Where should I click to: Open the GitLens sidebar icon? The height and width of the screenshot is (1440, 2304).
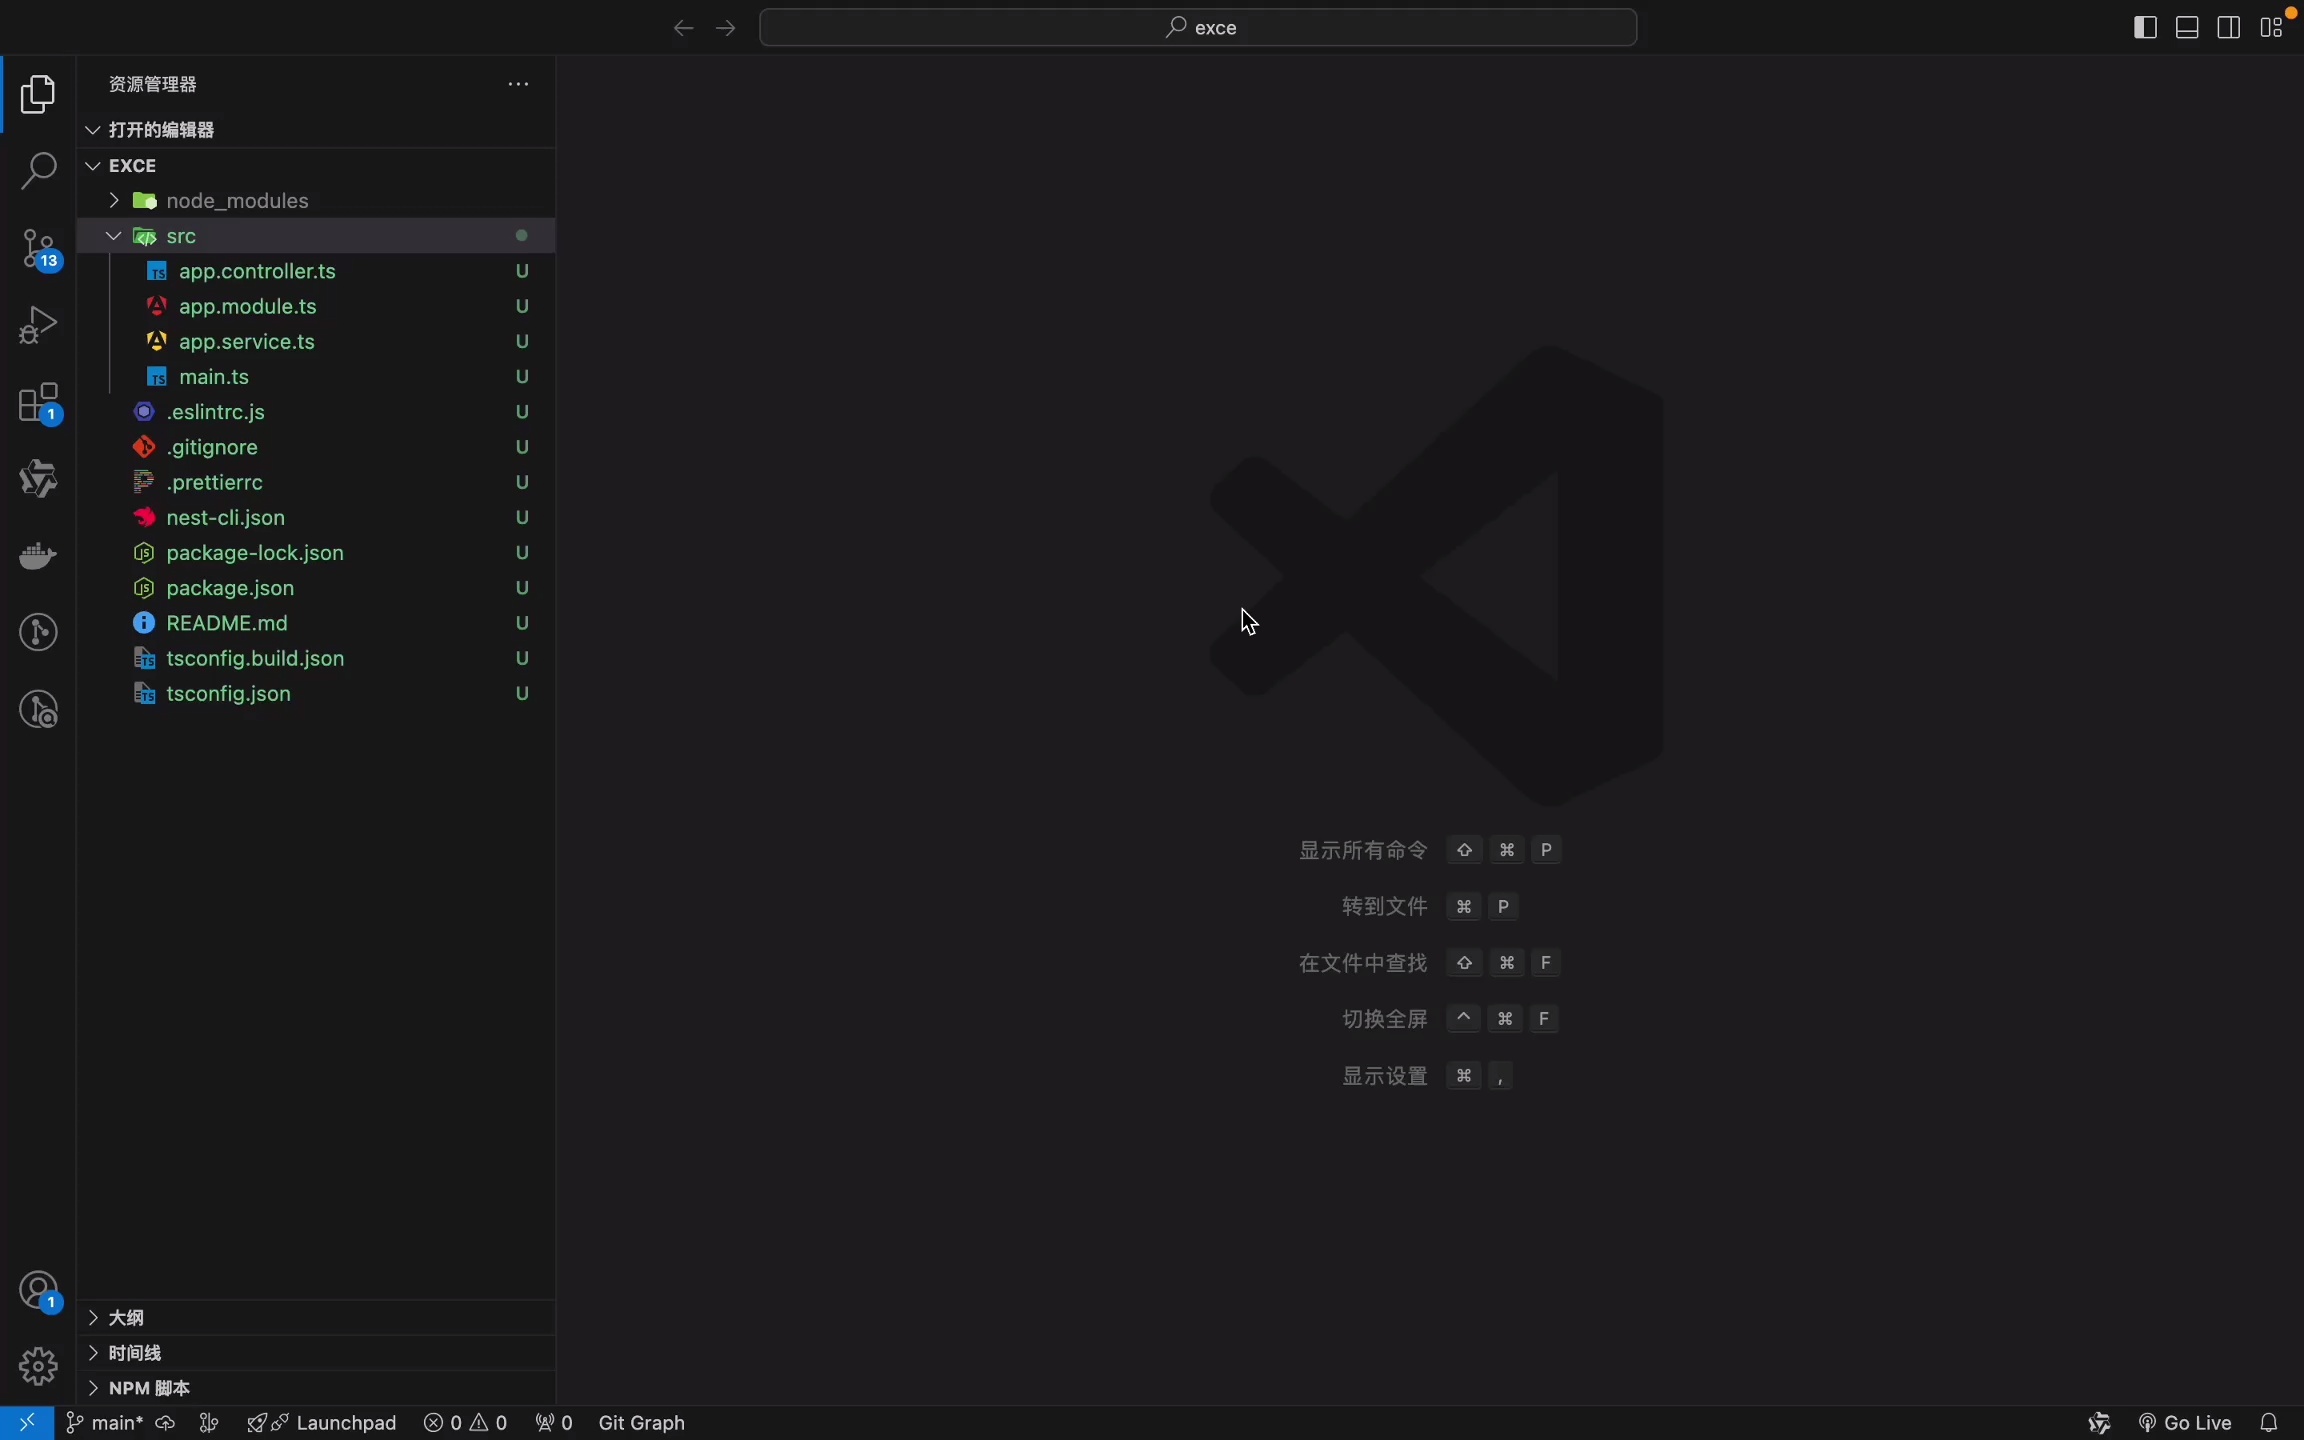pyautogui.click(x=38, y=631)
